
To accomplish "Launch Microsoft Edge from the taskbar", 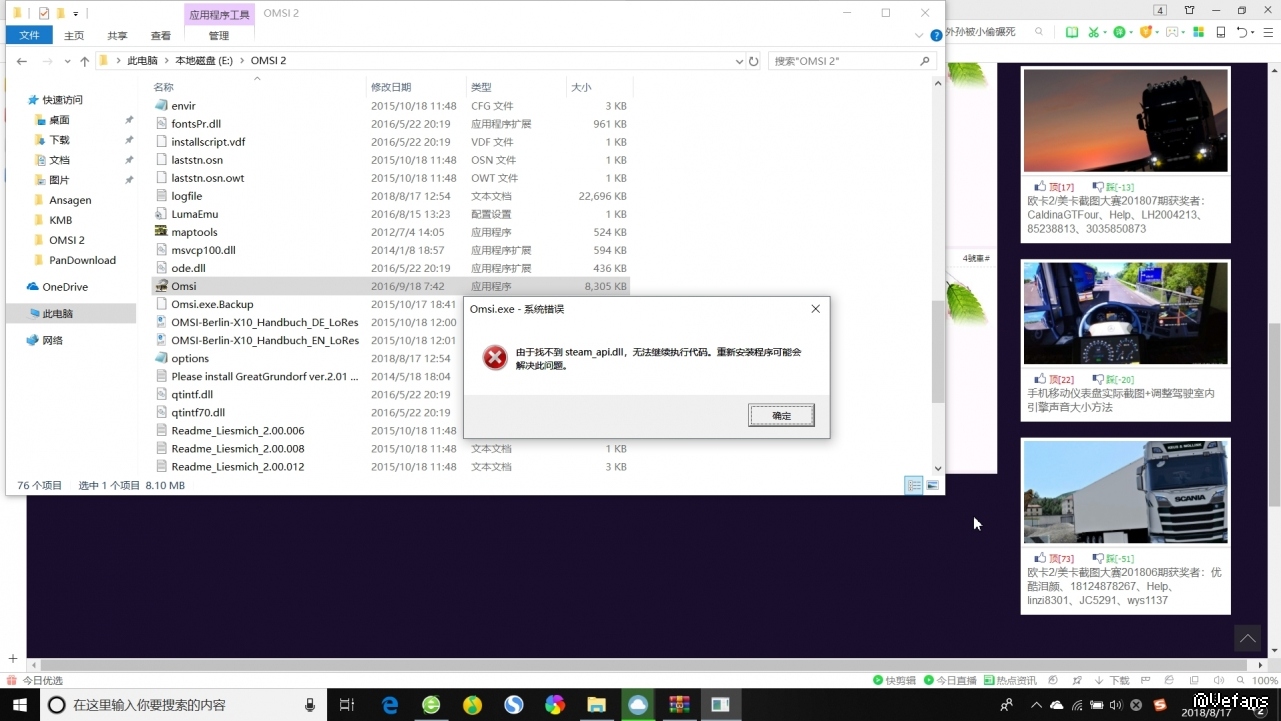I will pyautogui.click(x=390, y=705).
